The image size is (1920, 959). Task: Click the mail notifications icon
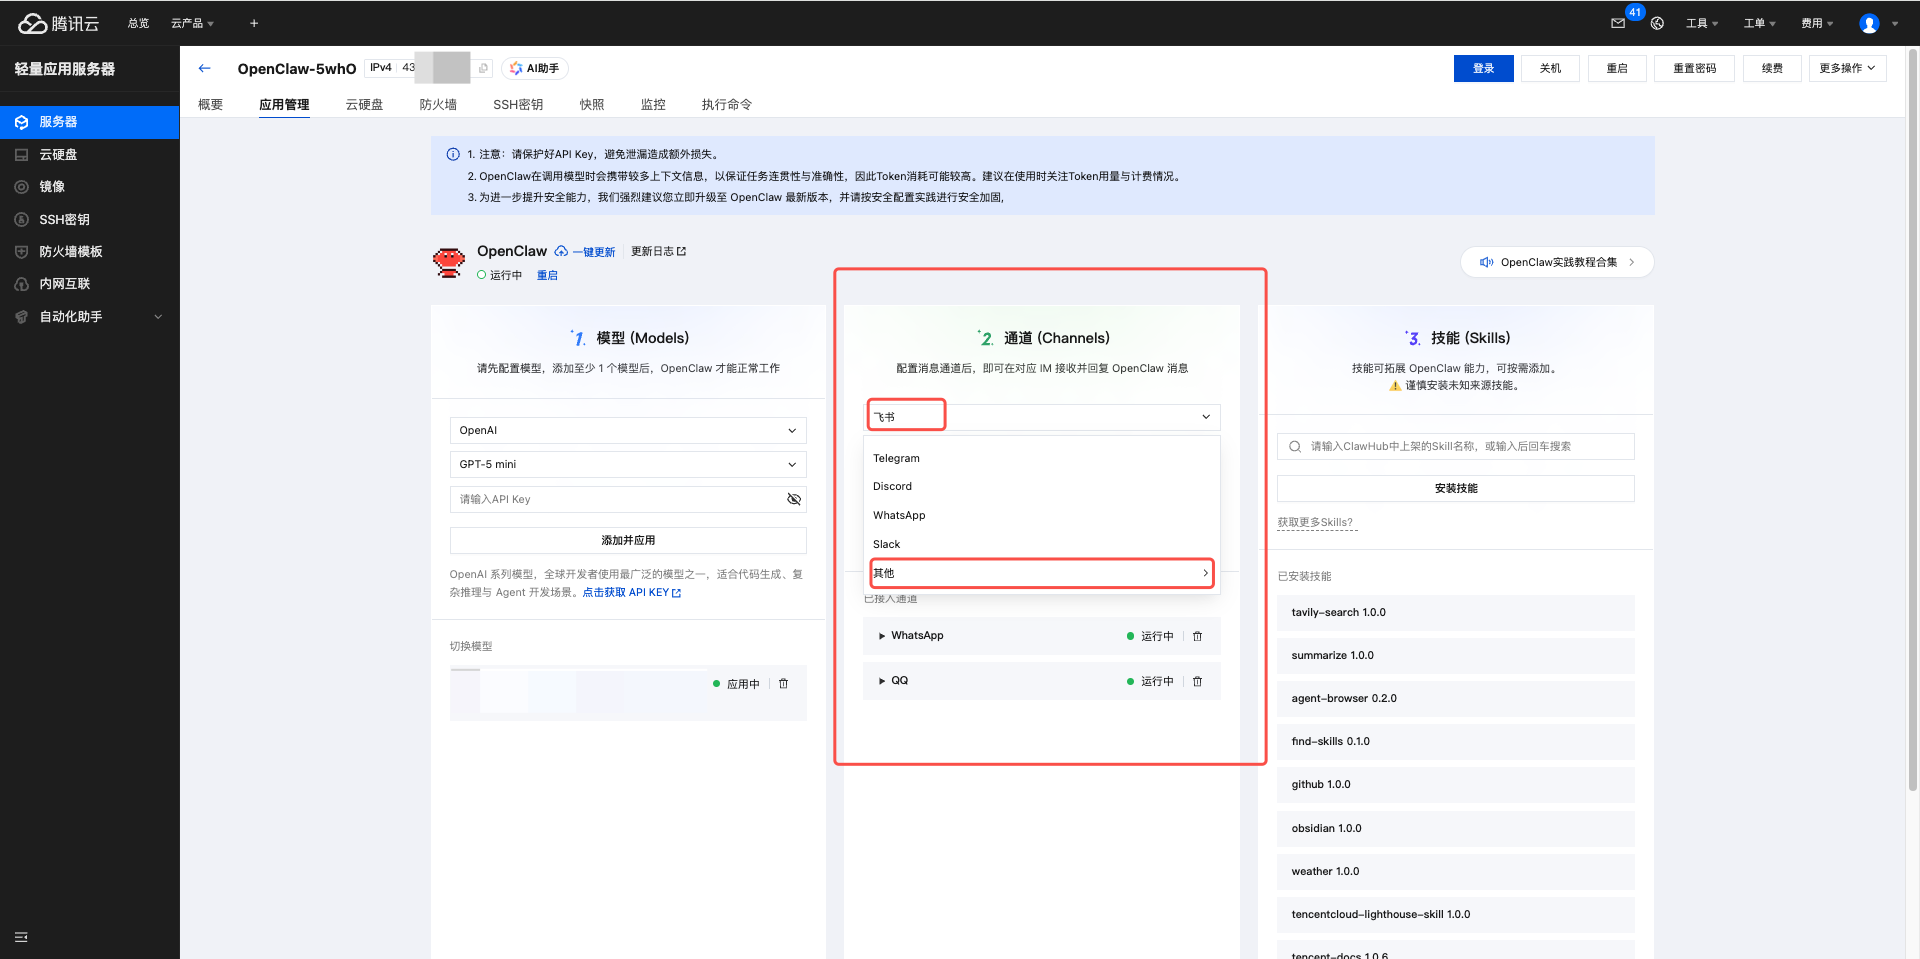pyautogui.click(x=1617, y=23)
